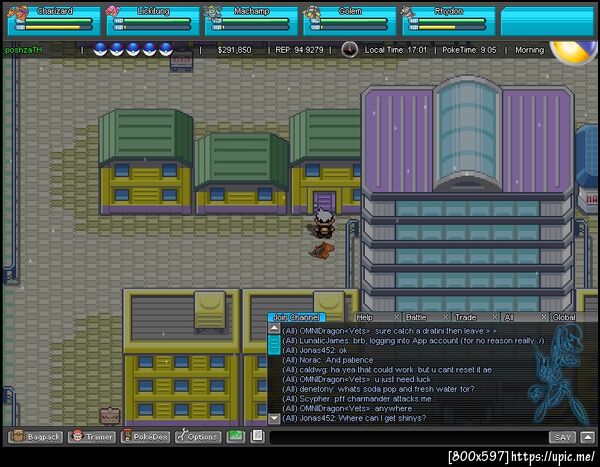Click the white note icon button
The width and height of the screenshot is (600, 467).
[x=258, y=436]
